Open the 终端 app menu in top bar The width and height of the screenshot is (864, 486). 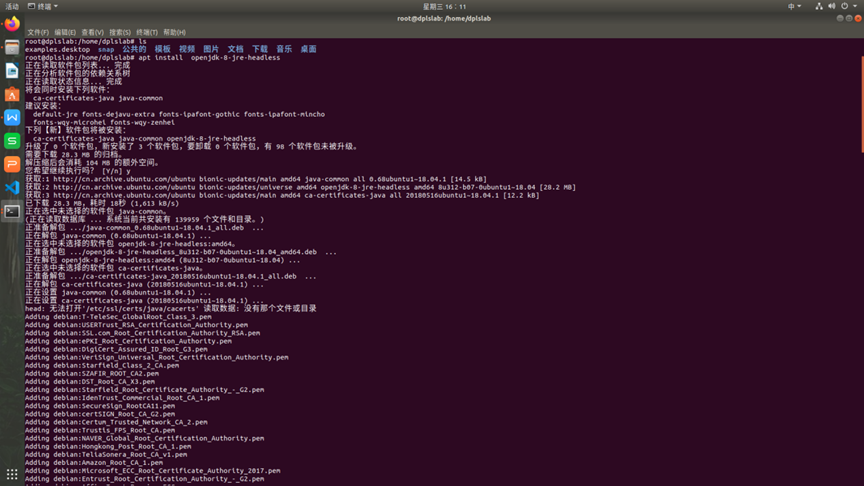coord(43,7)
